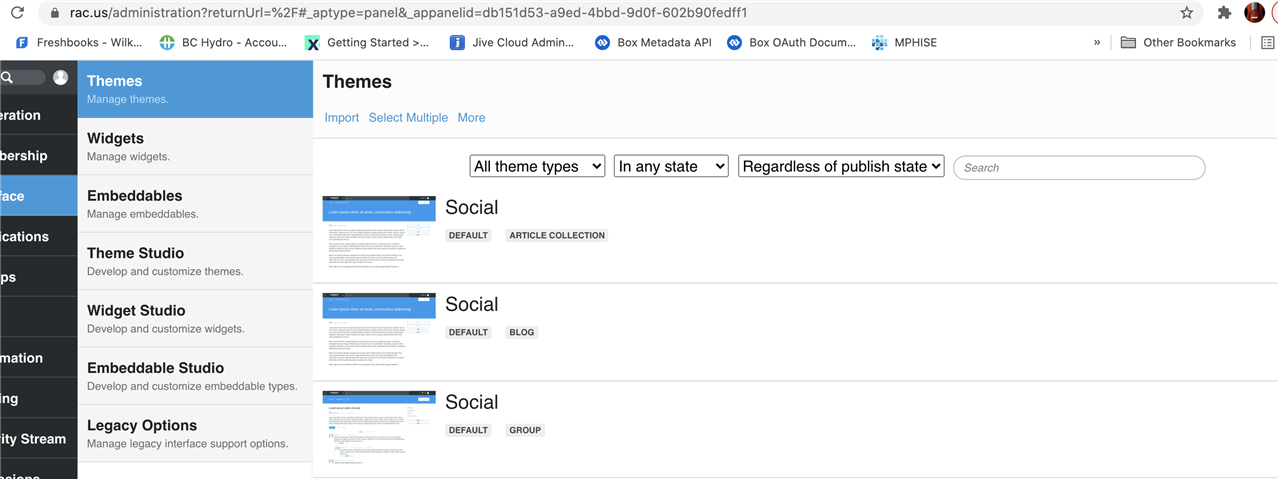Open Theme Studio panel item

(195, 261)
